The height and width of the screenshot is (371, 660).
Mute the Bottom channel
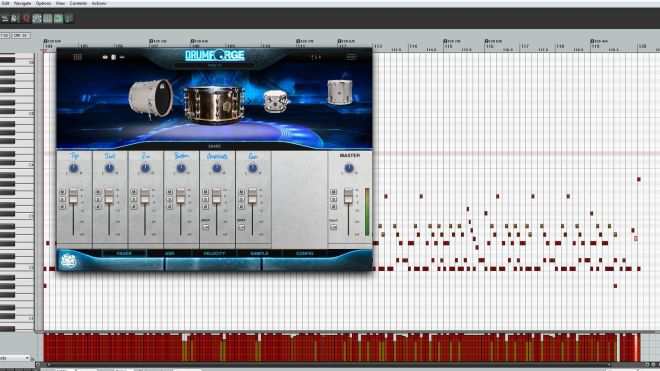(170, 192)
